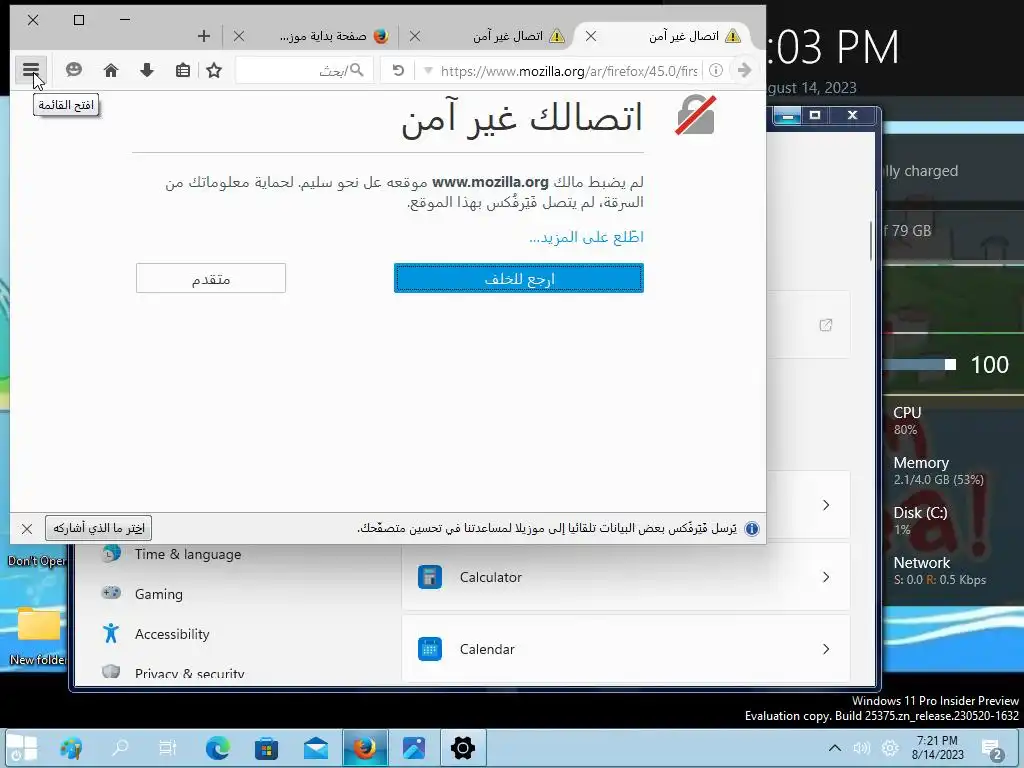
Task: Open the Learn more link
Action: pyautogui.click(x=586, y=237)
